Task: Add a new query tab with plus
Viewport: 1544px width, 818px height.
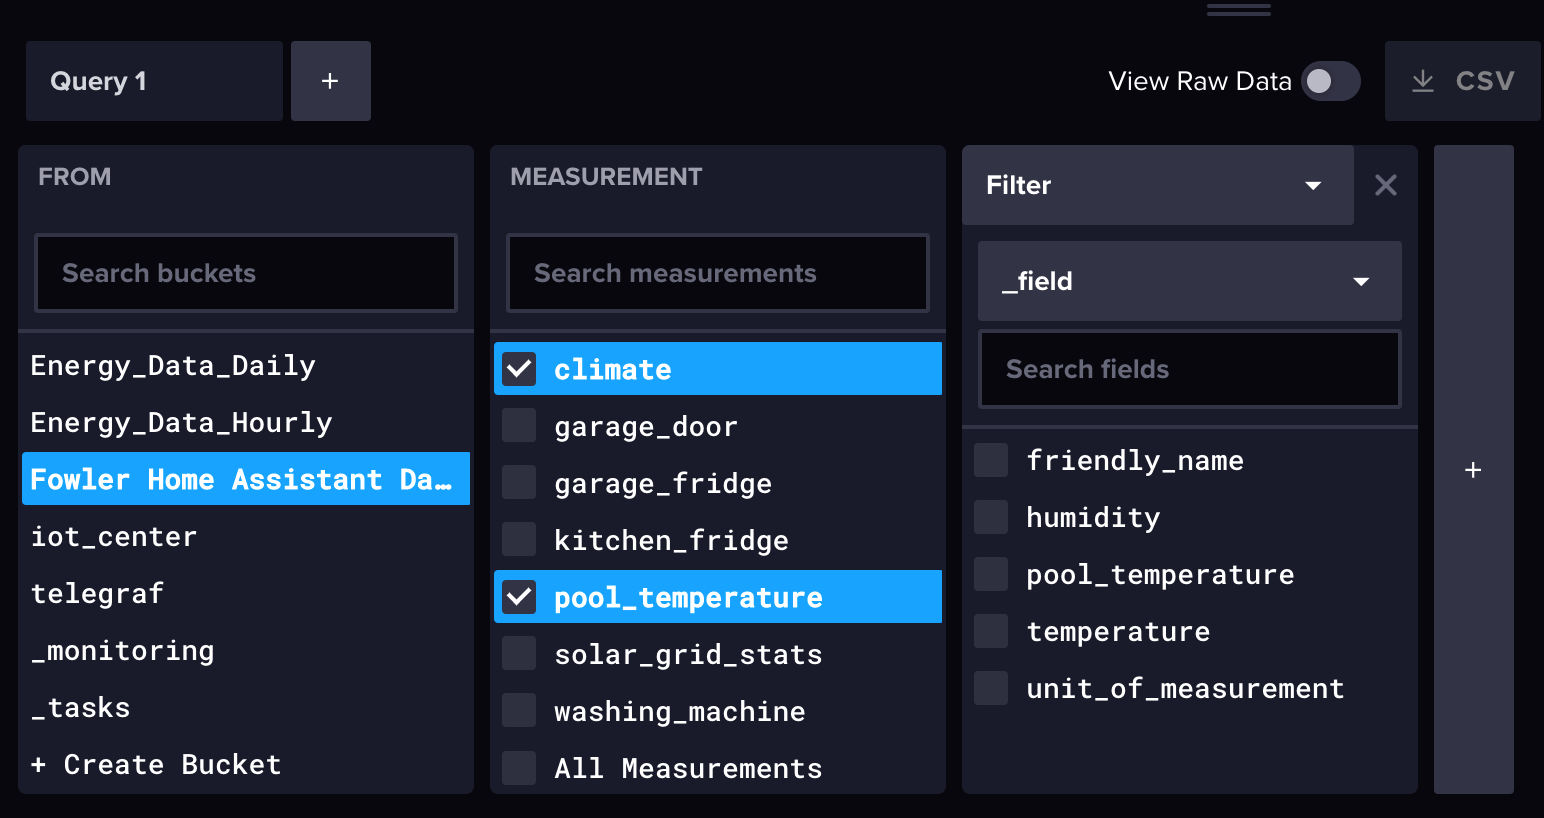Action: coord(330,81)
